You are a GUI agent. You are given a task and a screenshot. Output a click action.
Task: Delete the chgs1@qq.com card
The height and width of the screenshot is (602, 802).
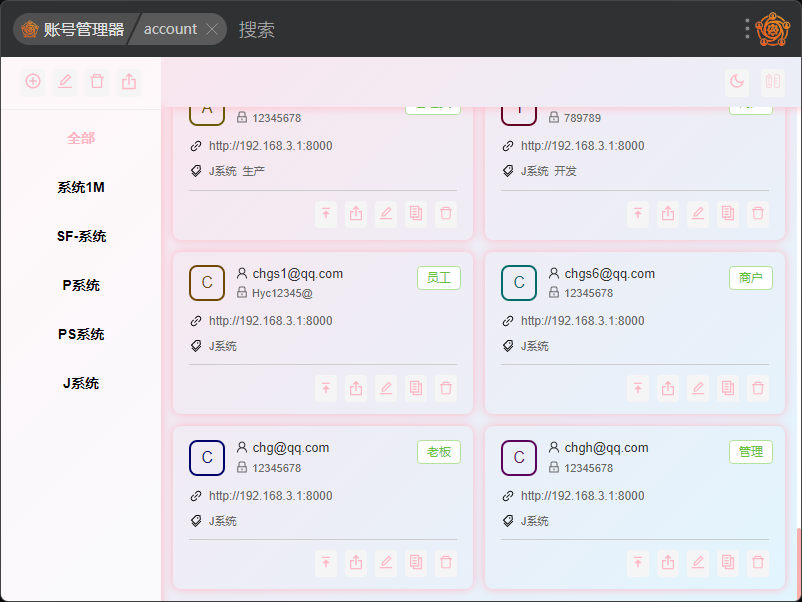[x=446, y=388]
